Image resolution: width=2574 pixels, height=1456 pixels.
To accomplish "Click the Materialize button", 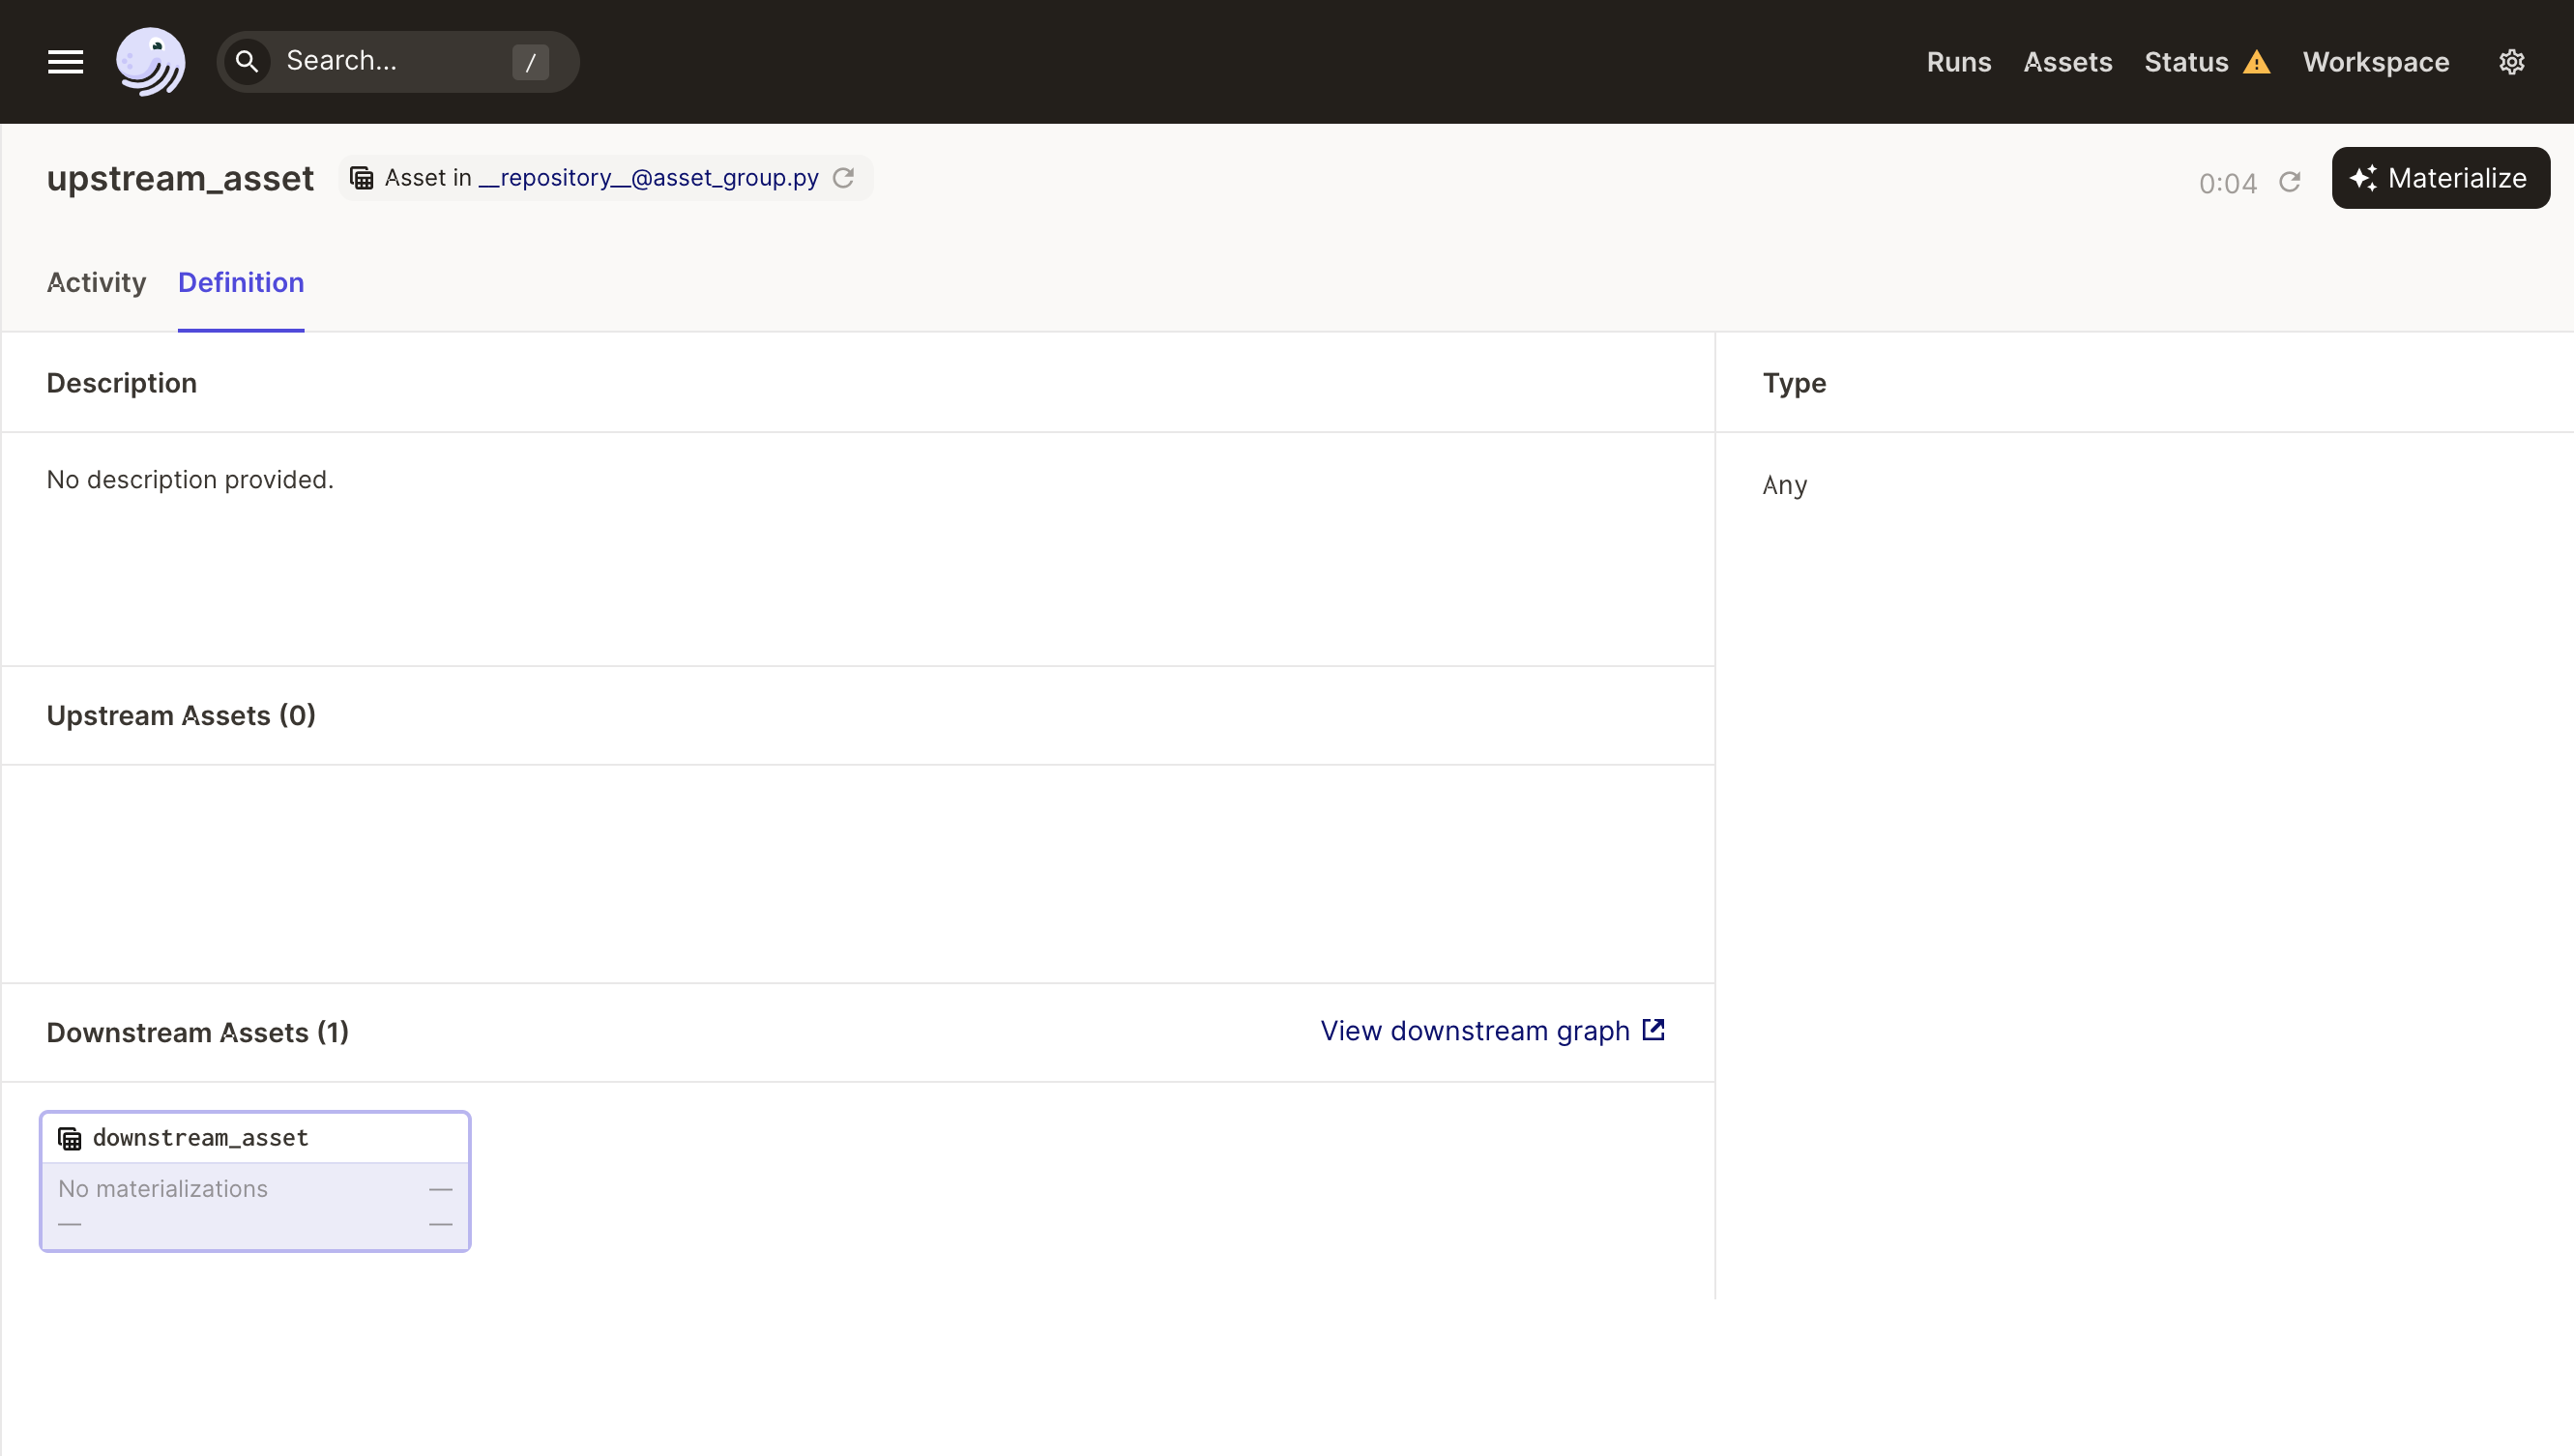I will (2440, 177).
